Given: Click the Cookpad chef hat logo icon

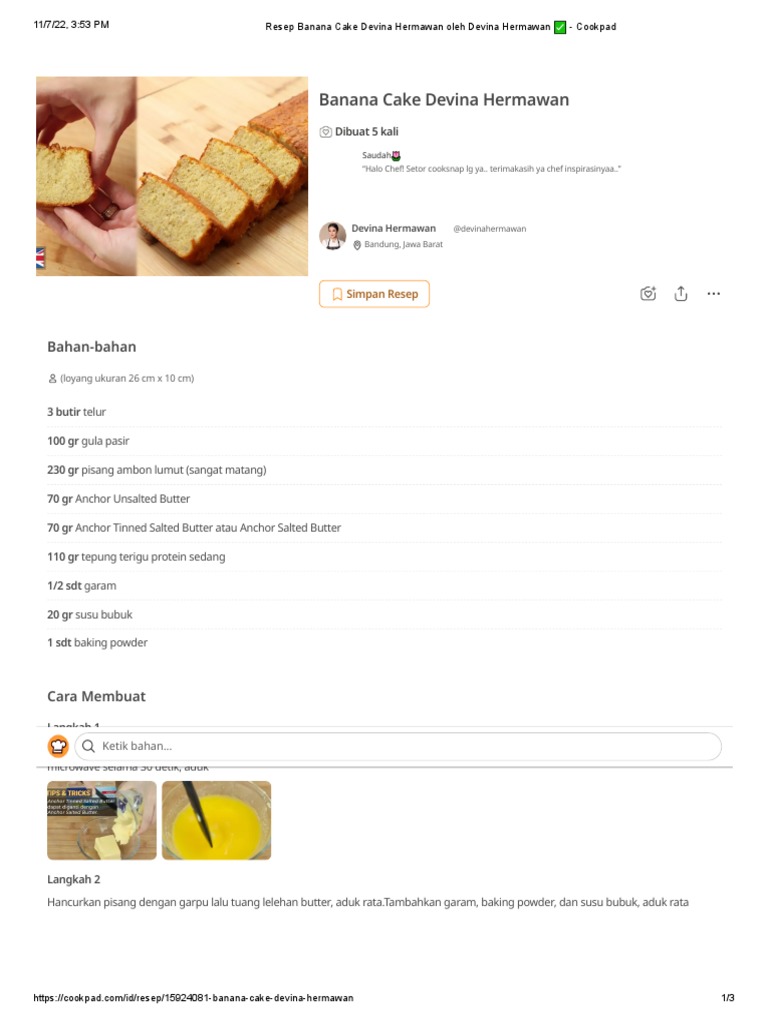Looking at the screenshot, I should [x=58, y=746].
